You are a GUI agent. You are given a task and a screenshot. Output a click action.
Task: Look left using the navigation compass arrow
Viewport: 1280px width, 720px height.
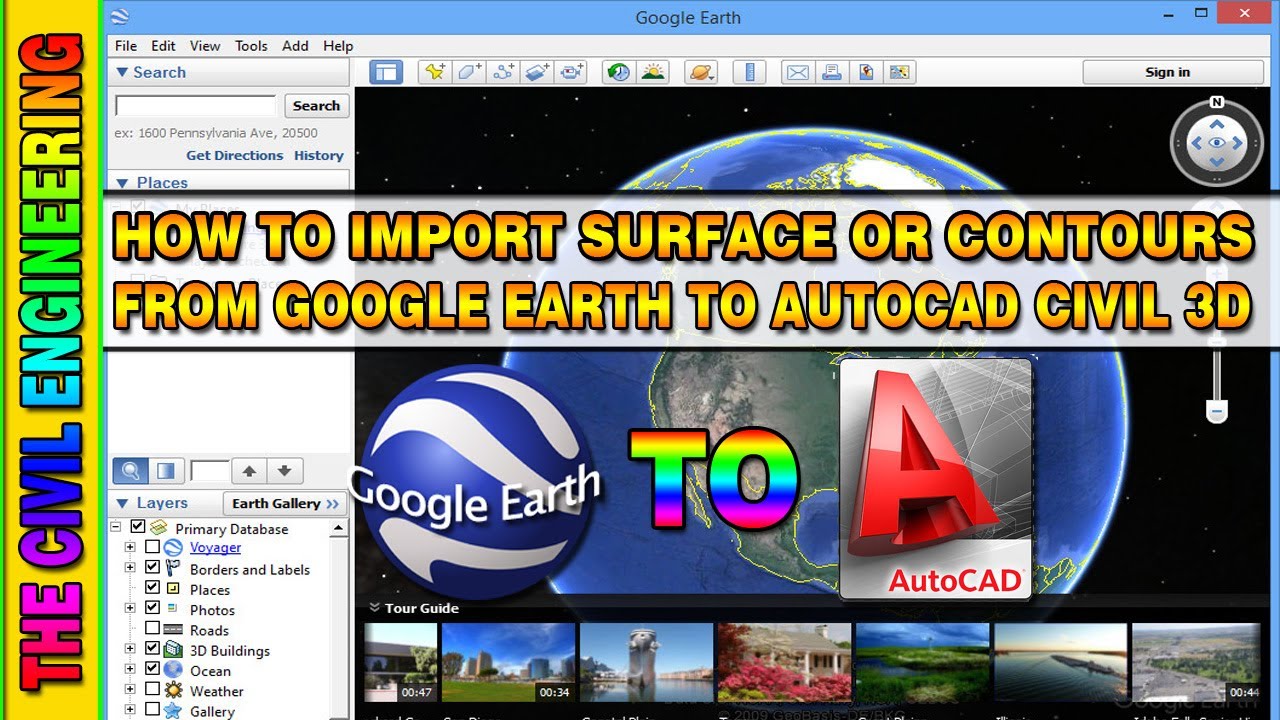[x=1196, y=143]
